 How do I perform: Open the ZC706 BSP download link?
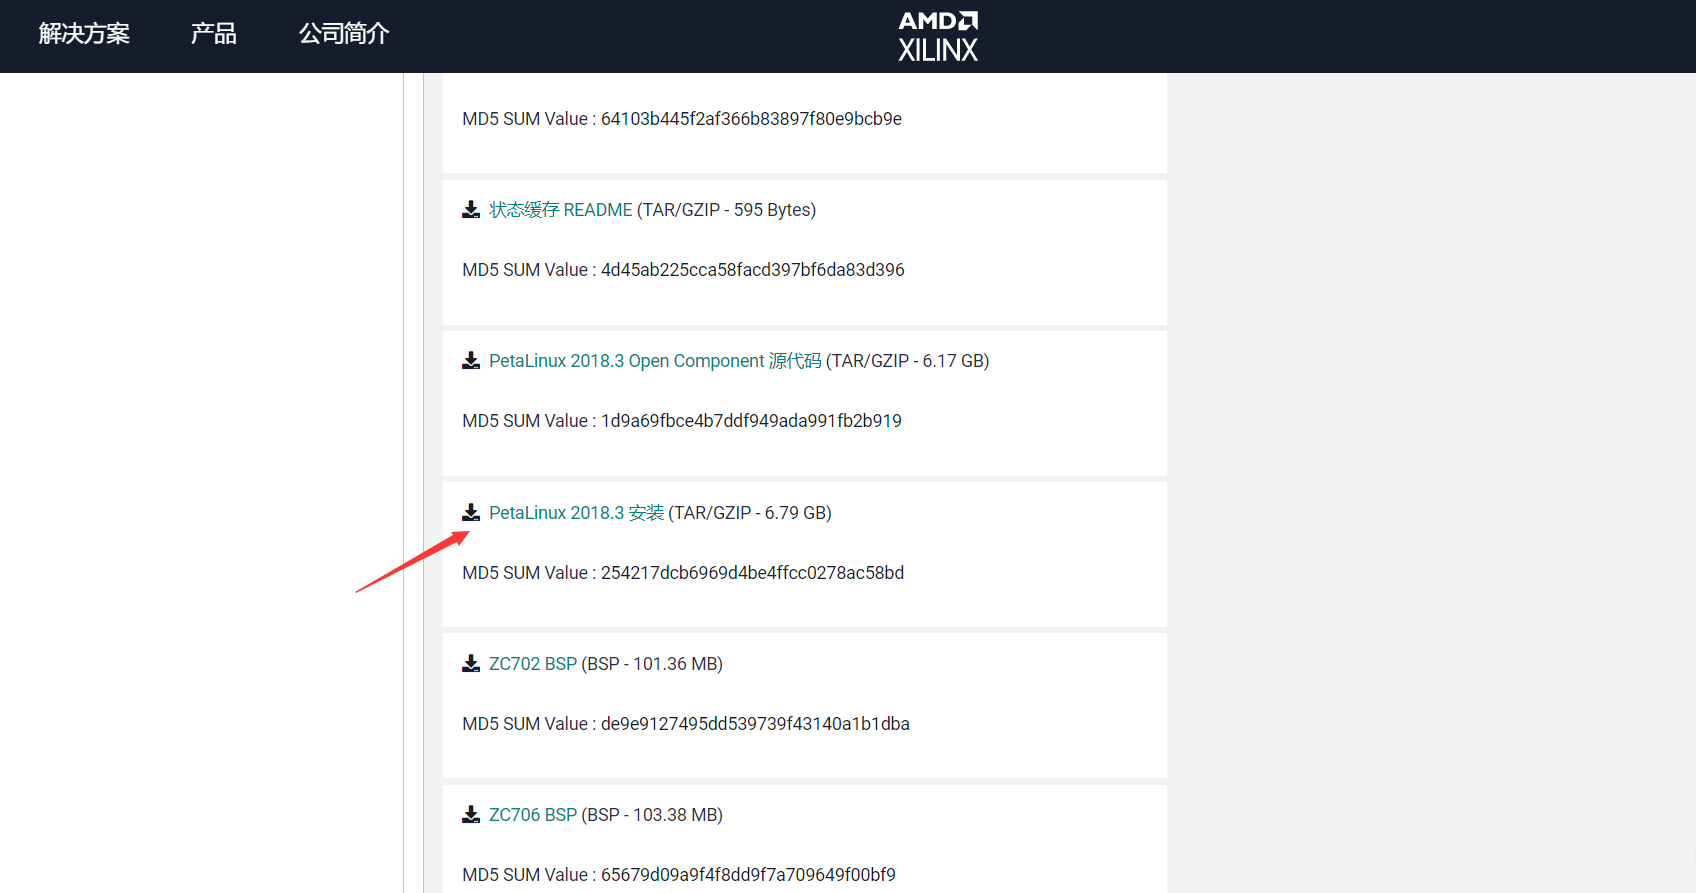533,815
